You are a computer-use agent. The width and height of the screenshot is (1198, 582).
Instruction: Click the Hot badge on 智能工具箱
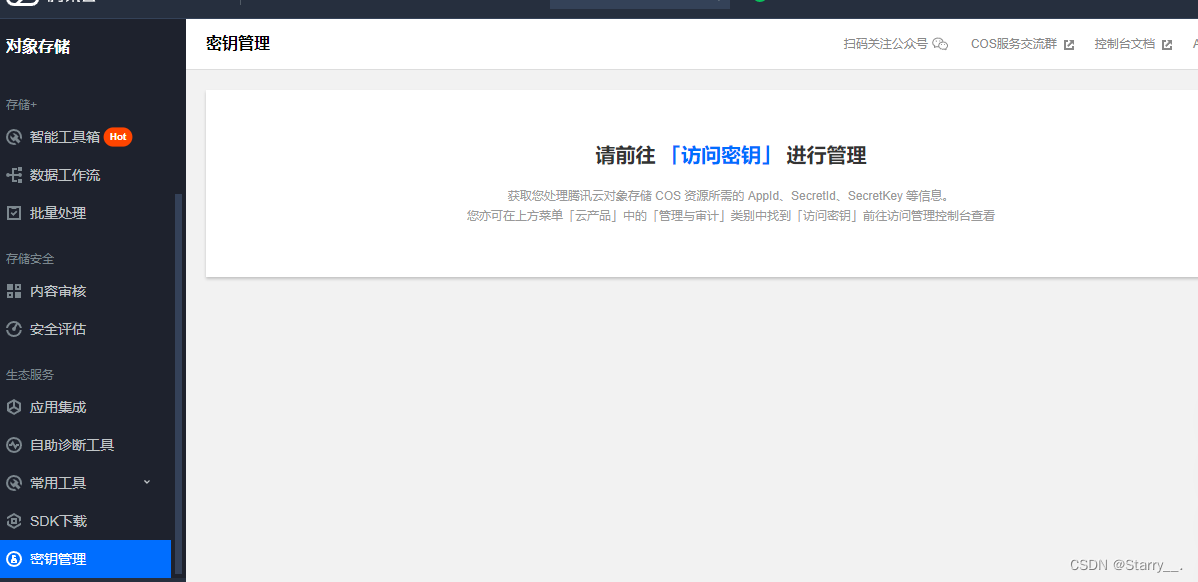[118, 137]
